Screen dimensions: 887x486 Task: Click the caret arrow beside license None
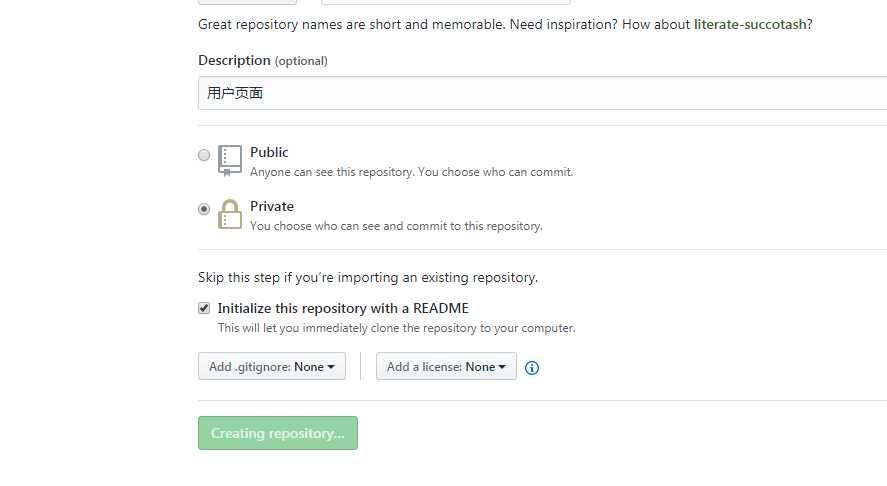click(x=502, y=367)
